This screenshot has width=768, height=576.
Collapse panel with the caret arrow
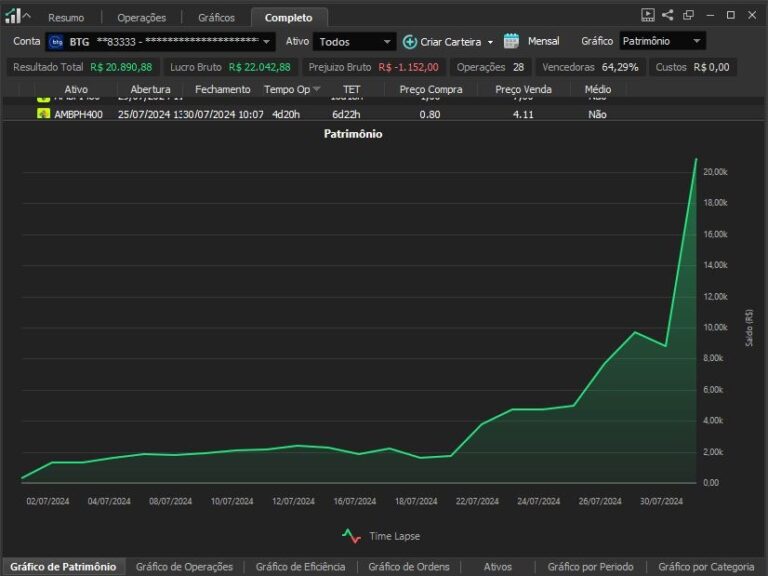(27, 16)
